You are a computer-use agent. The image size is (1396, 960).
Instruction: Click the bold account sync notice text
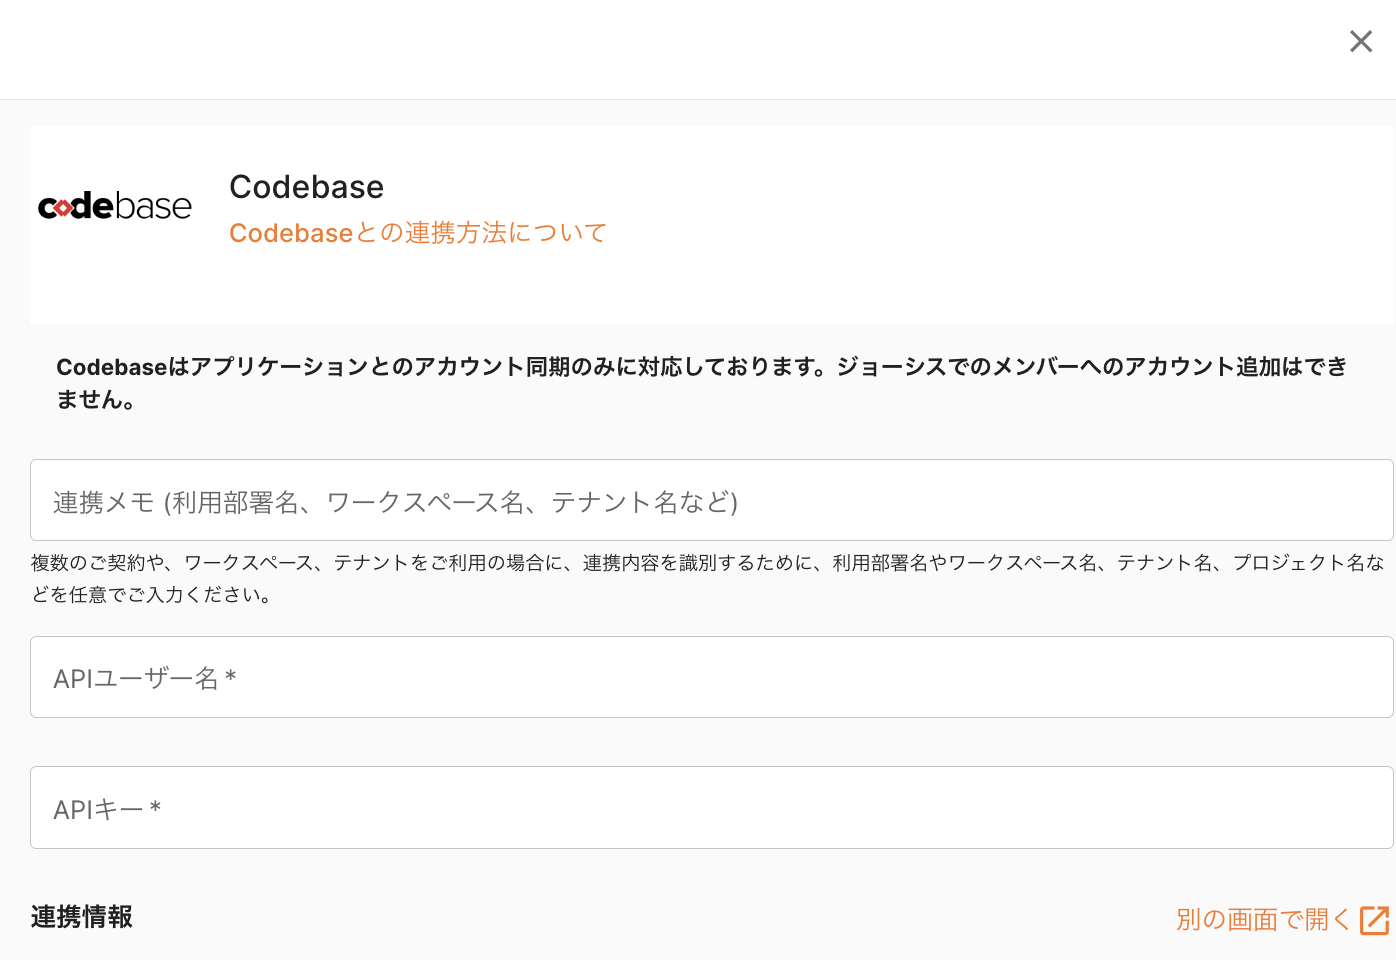(700, 367)
